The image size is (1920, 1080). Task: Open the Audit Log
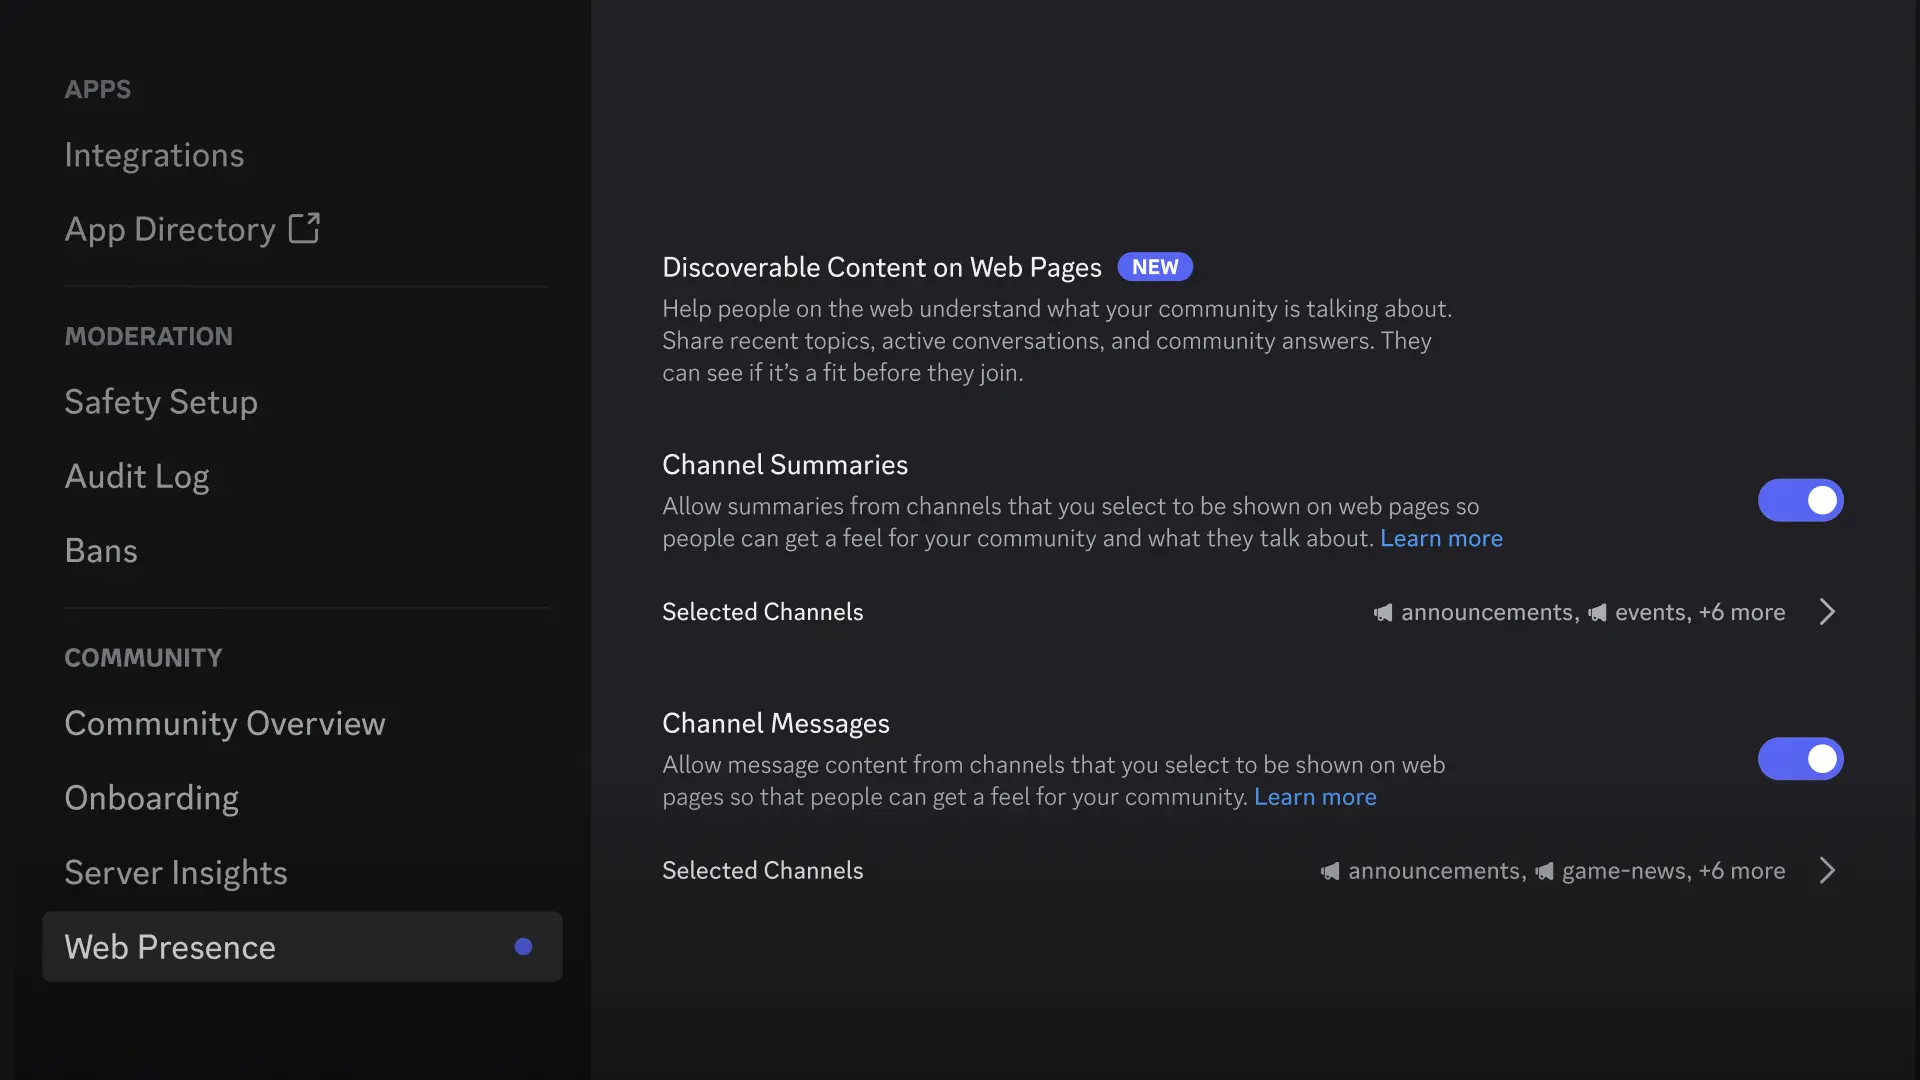click(137, 476)
